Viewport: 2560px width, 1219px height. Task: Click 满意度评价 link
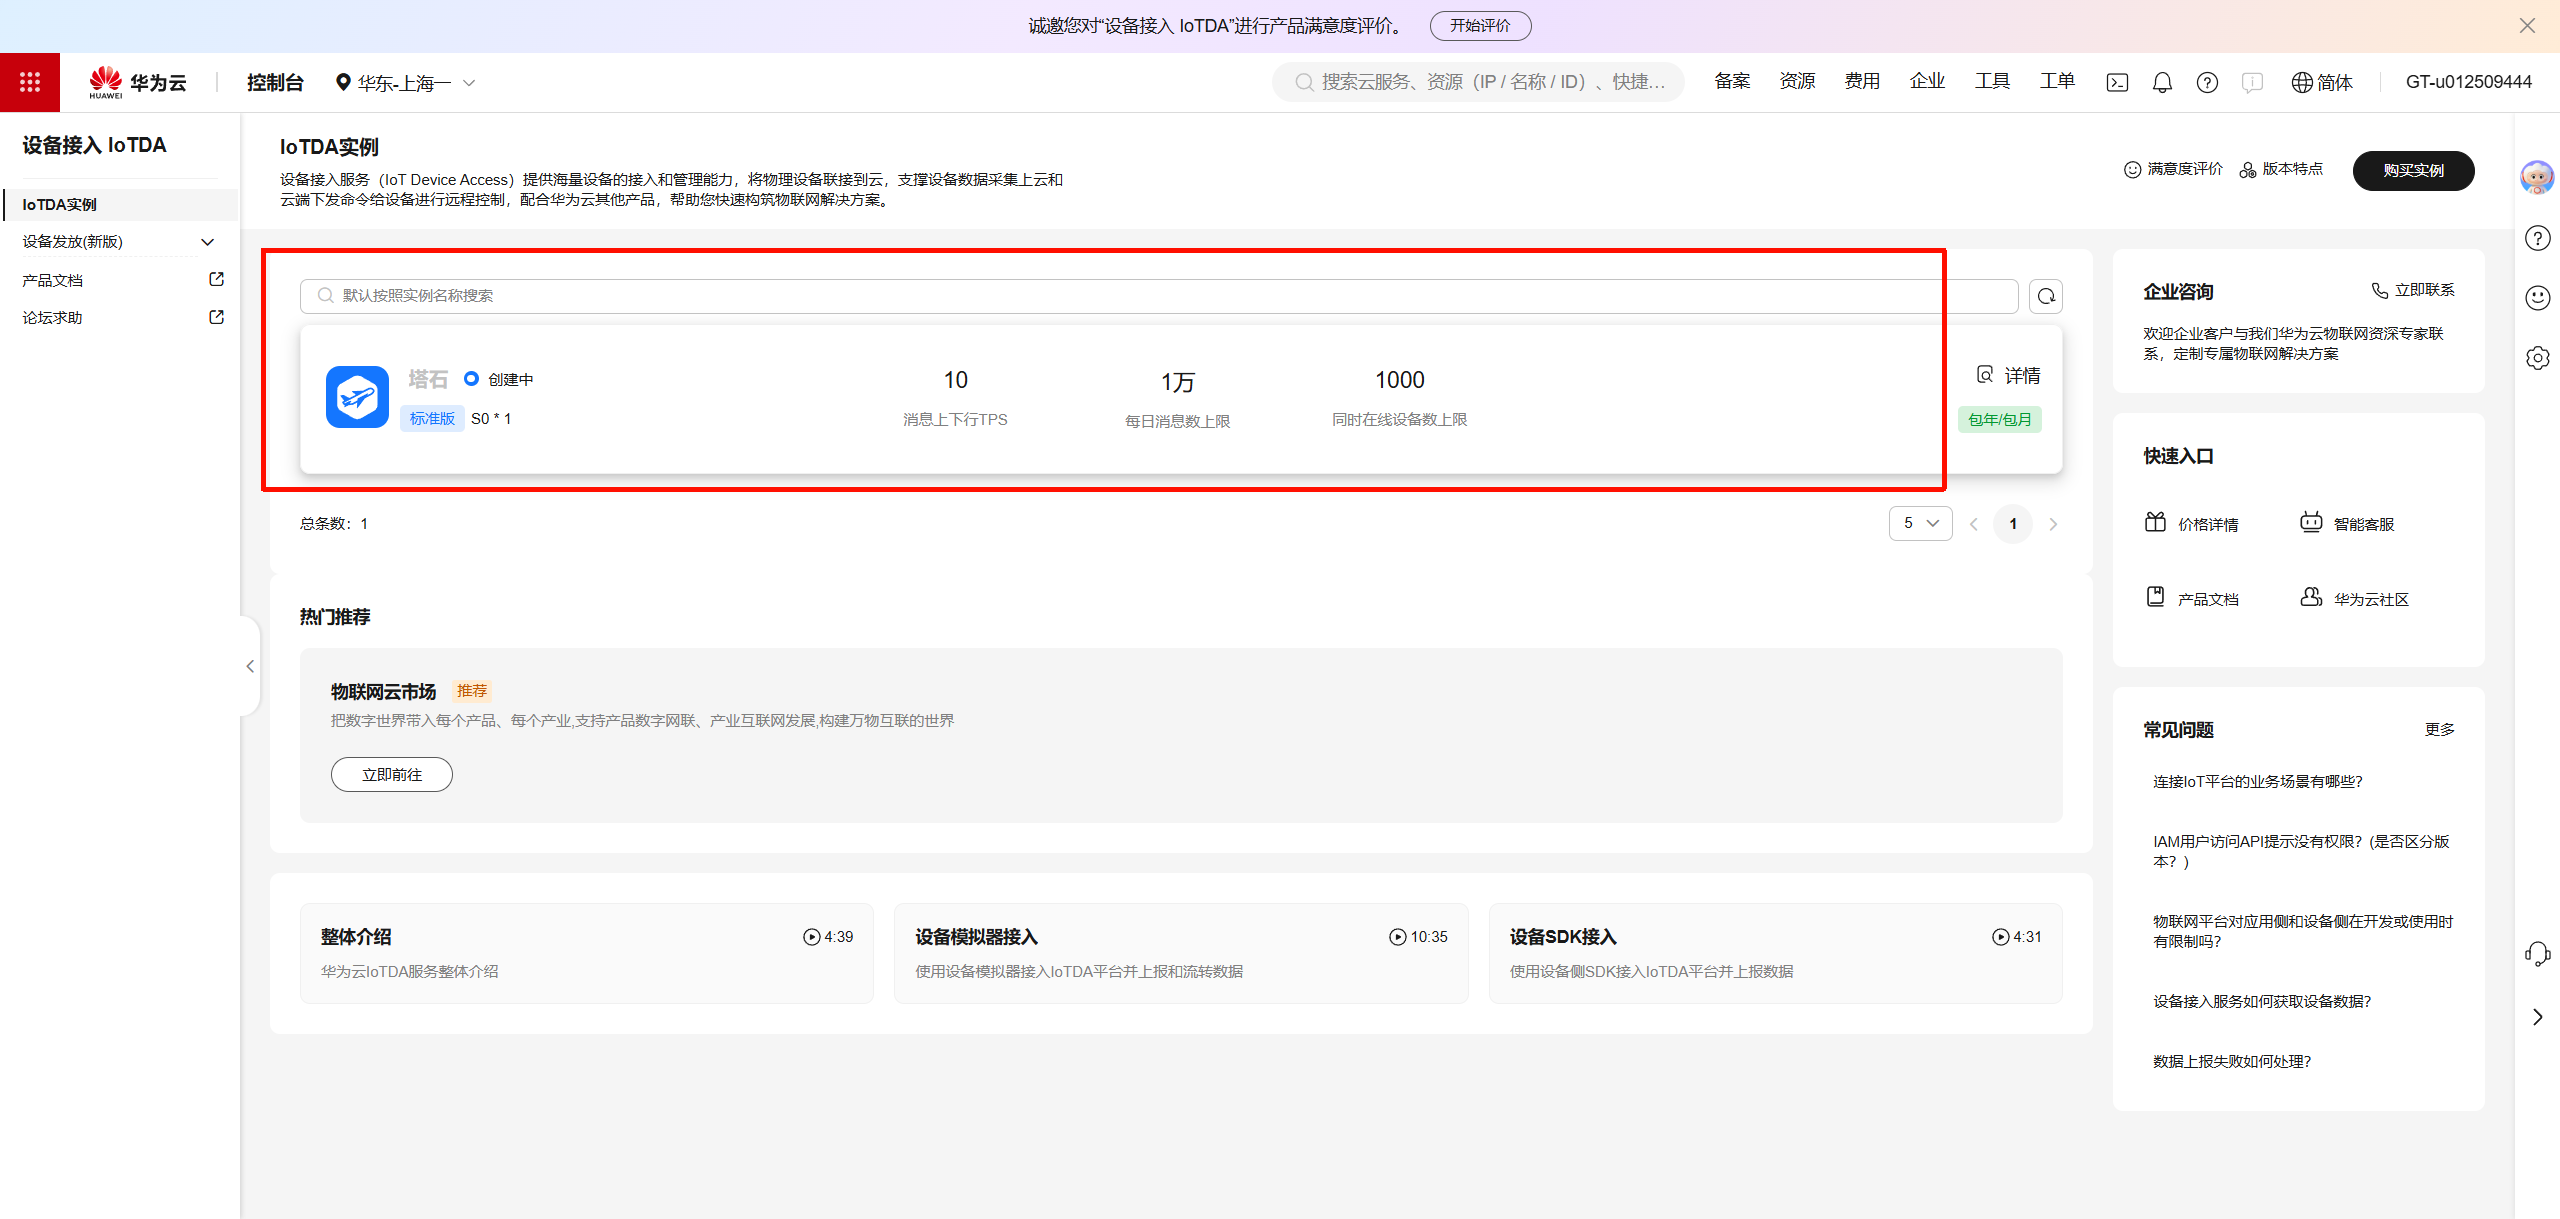(2173, 169)
